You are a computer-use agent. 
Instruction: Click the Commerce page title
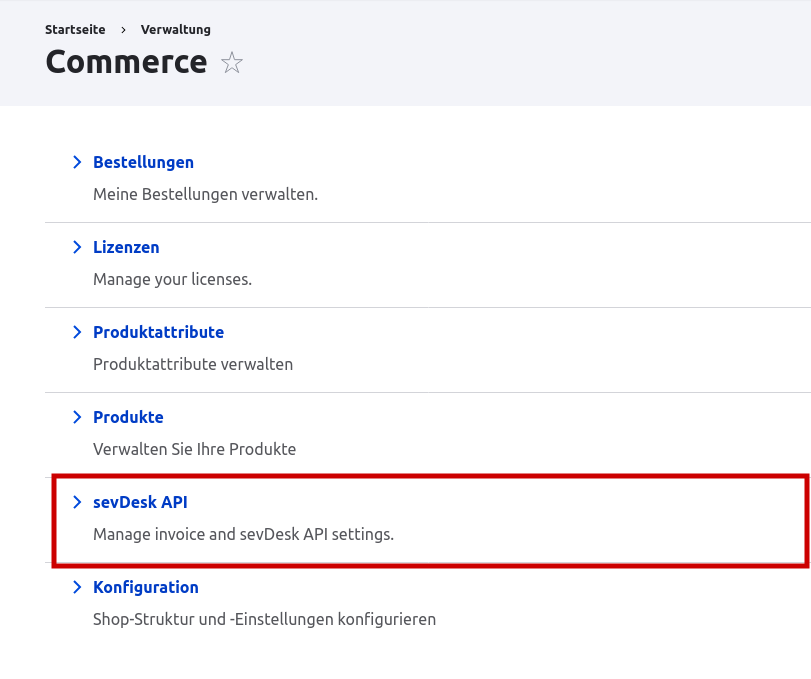point(126,62)
